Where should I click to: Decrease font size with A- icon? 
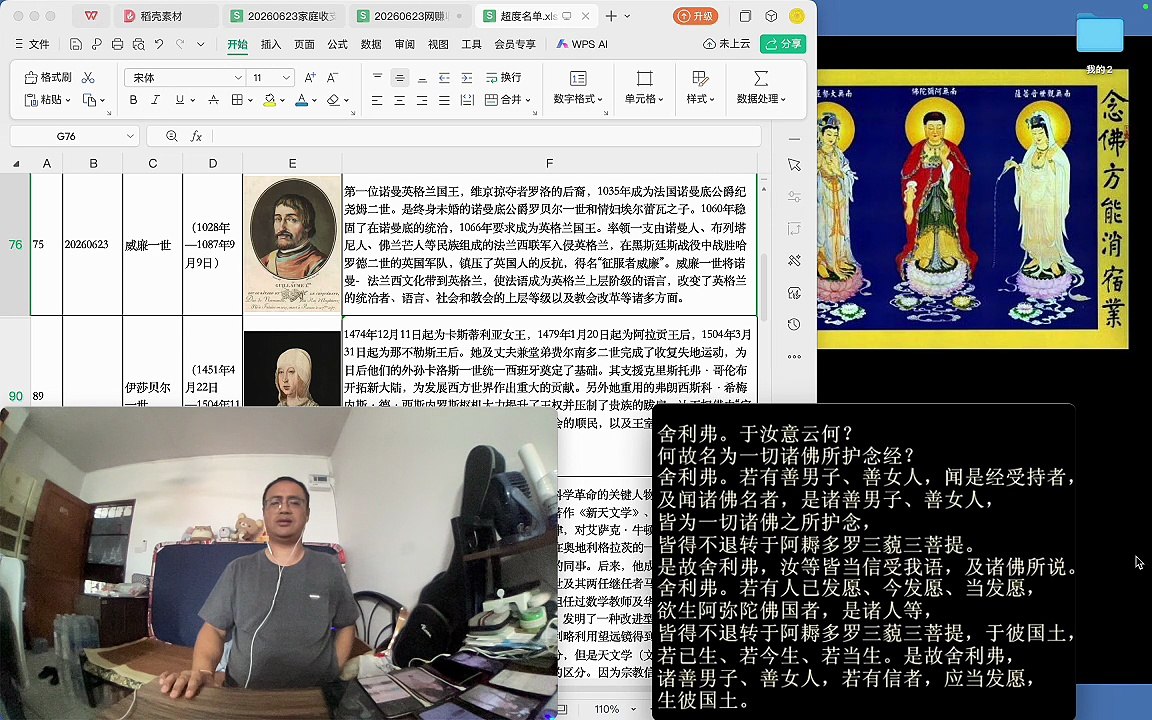[x=333, y=77]
